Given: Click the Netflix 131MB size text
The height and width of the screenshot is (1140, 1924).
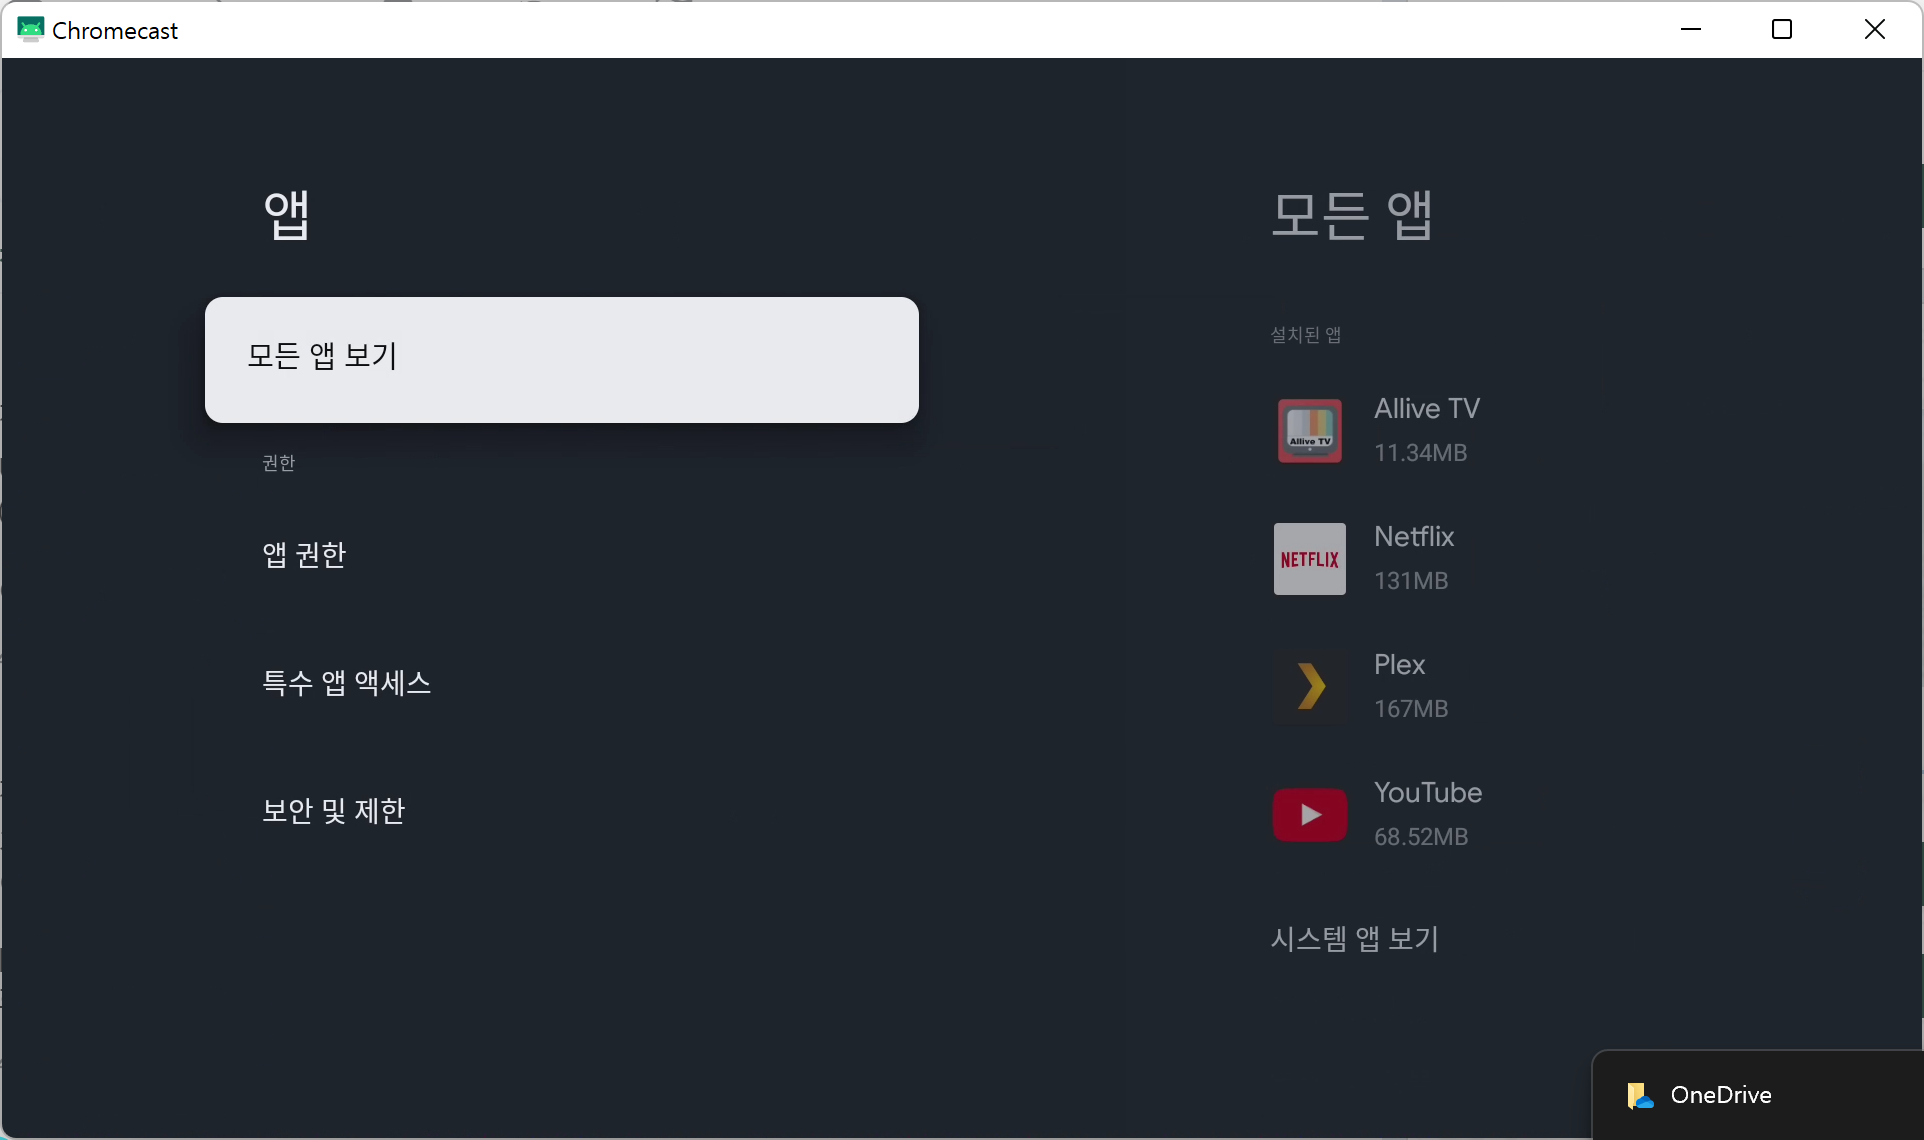Looking at the screenshot, I should point(1410,581).
